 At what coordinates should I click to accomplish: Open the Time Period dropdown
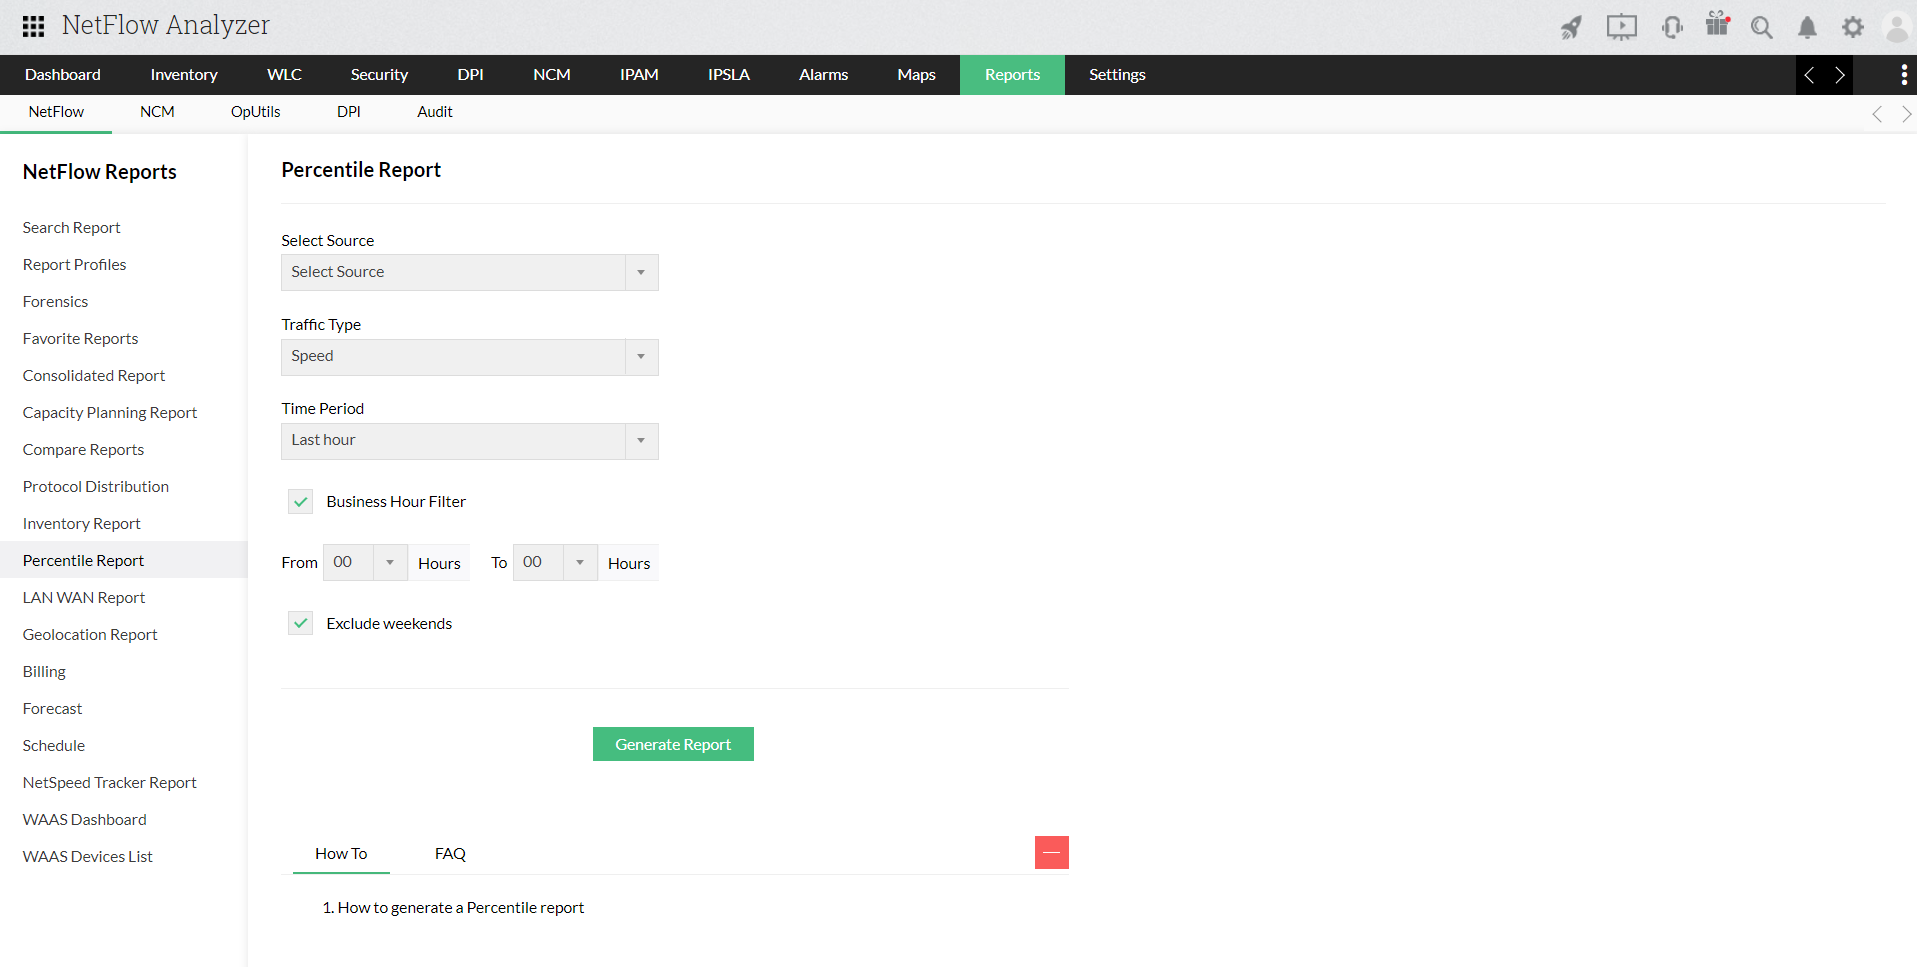click(x=469, y=441)
